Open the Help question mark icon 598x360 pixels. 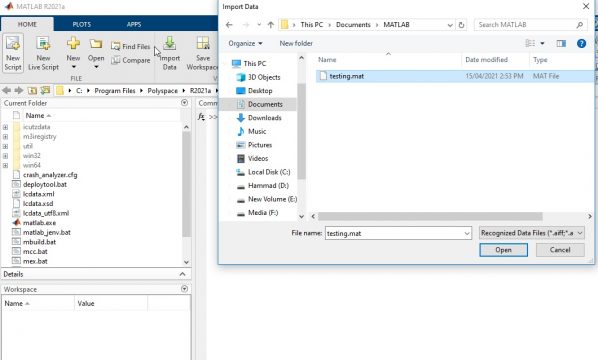pyautogui.click(x=581, y=43)
